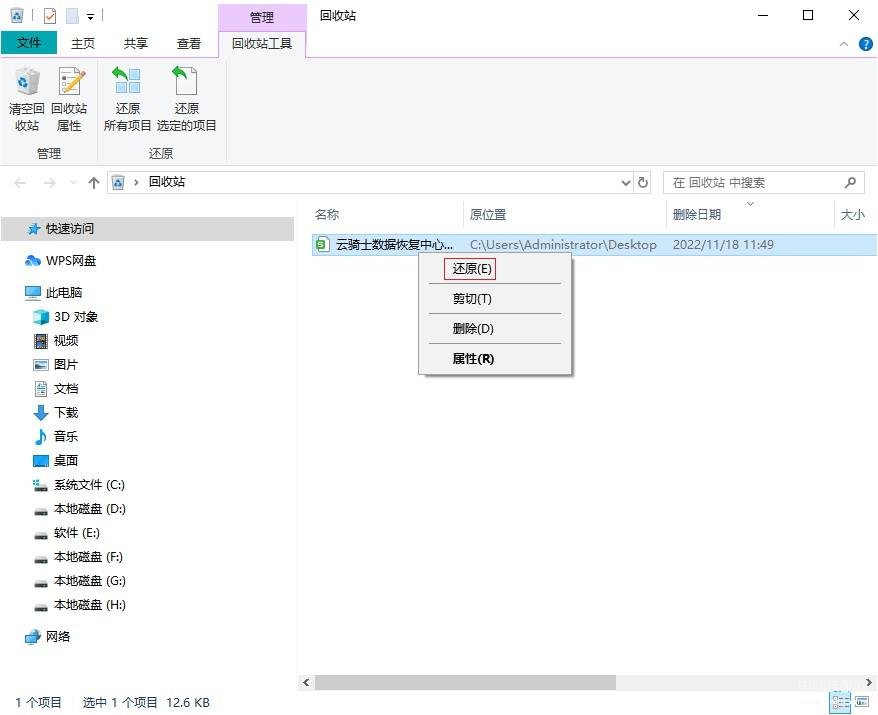Viewport: 878px width, 715px height.
Task: Click the original location C:\Users\Administrator\Desktop
Action: (x=563, y=245)
